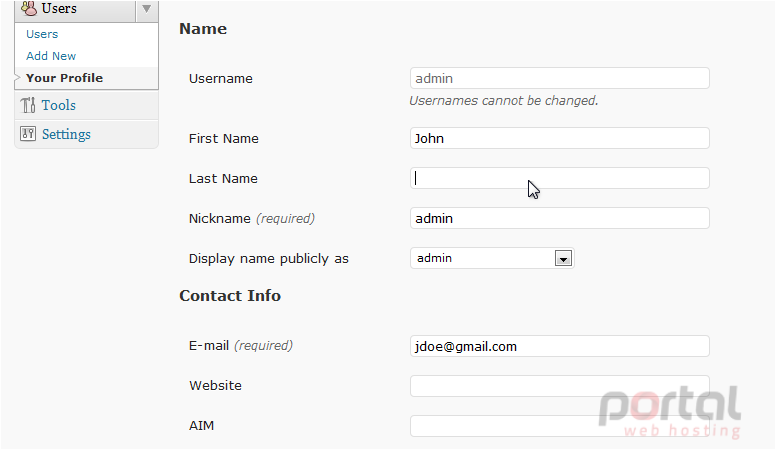Screen dimensions: 776x450
Task: Collapse the Users menu arrow
Action: coord(146,9)
